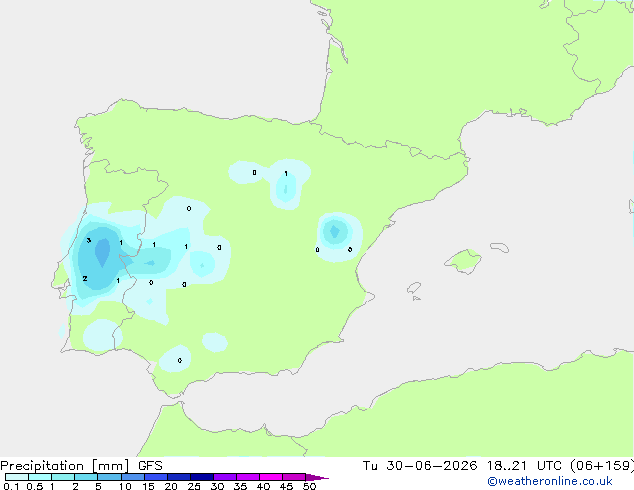Click the precipitation cell center in eastern Spain
634x490 pixels.
[335, 232]
